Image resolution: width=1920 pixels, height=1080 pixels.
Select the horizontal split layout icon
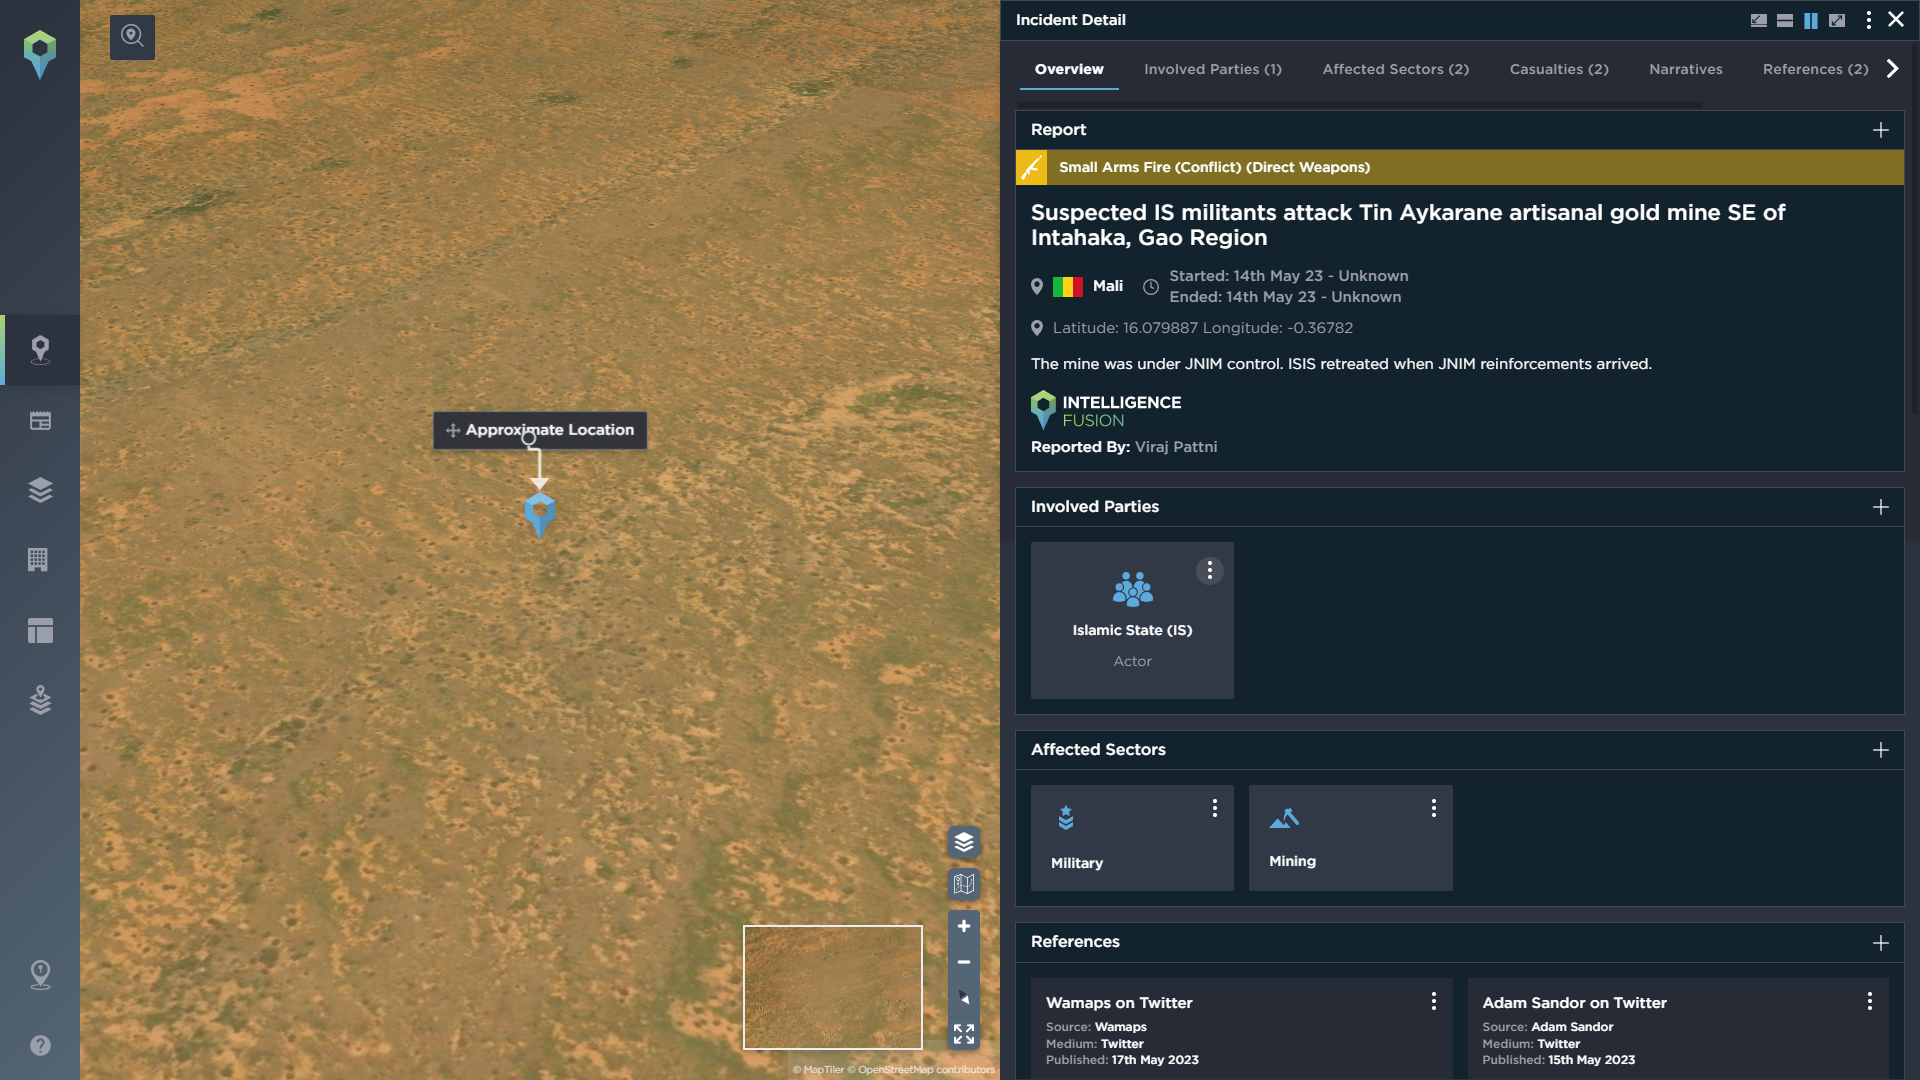[1785, 20]
